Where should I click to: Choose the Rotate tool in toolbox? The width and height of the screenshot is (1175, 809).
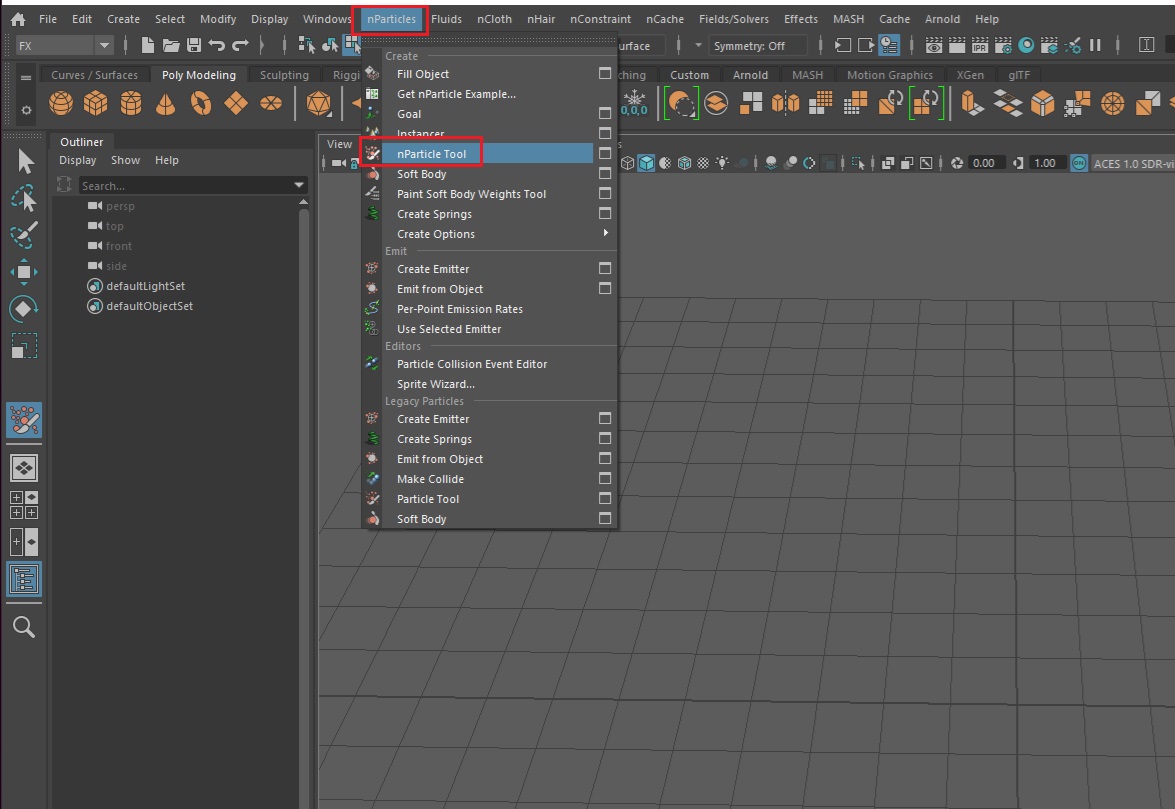(24, 309)
